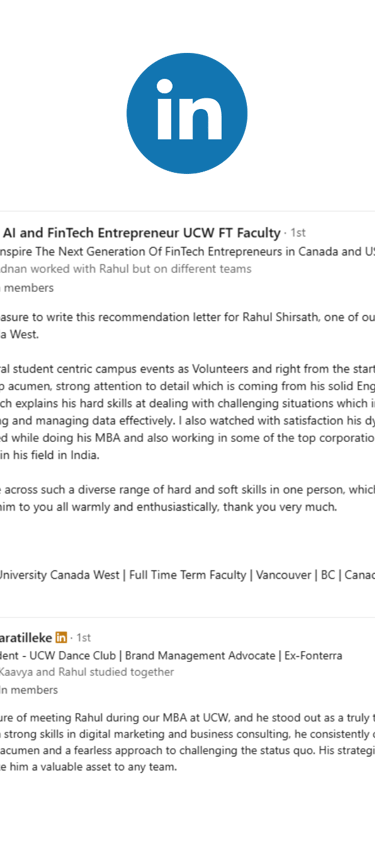
Task: Click the line mentioning his field in India
Action: (50, 455)
